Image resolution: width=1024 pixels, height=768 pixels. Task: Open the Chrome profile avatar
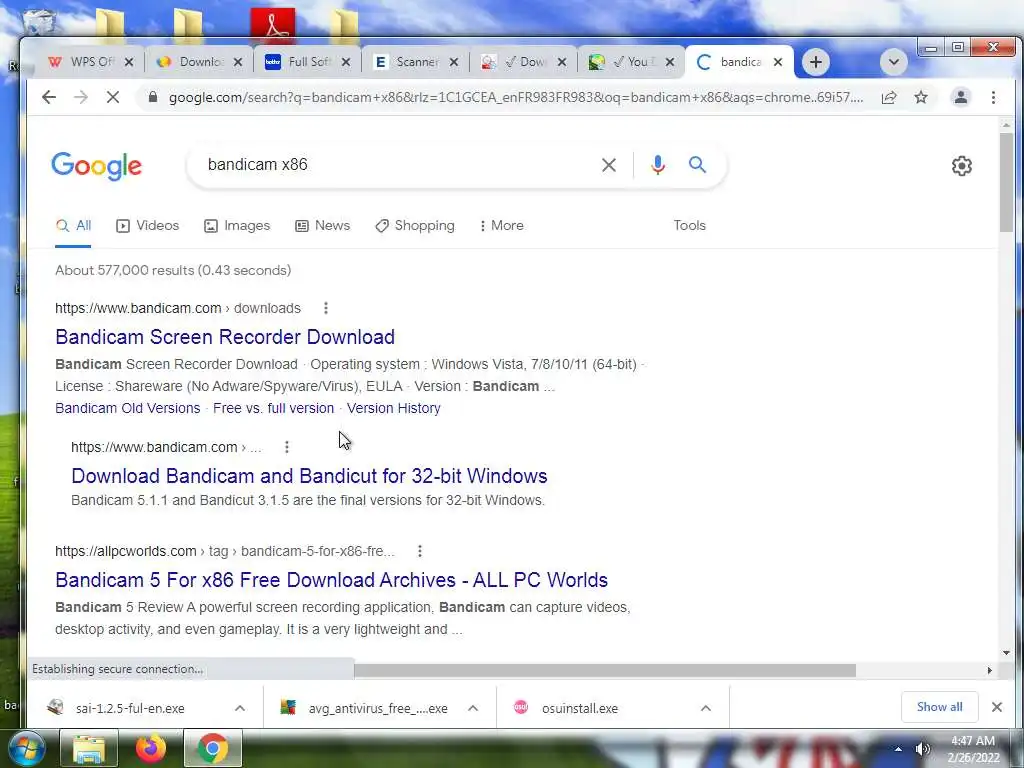click(961, 97)
